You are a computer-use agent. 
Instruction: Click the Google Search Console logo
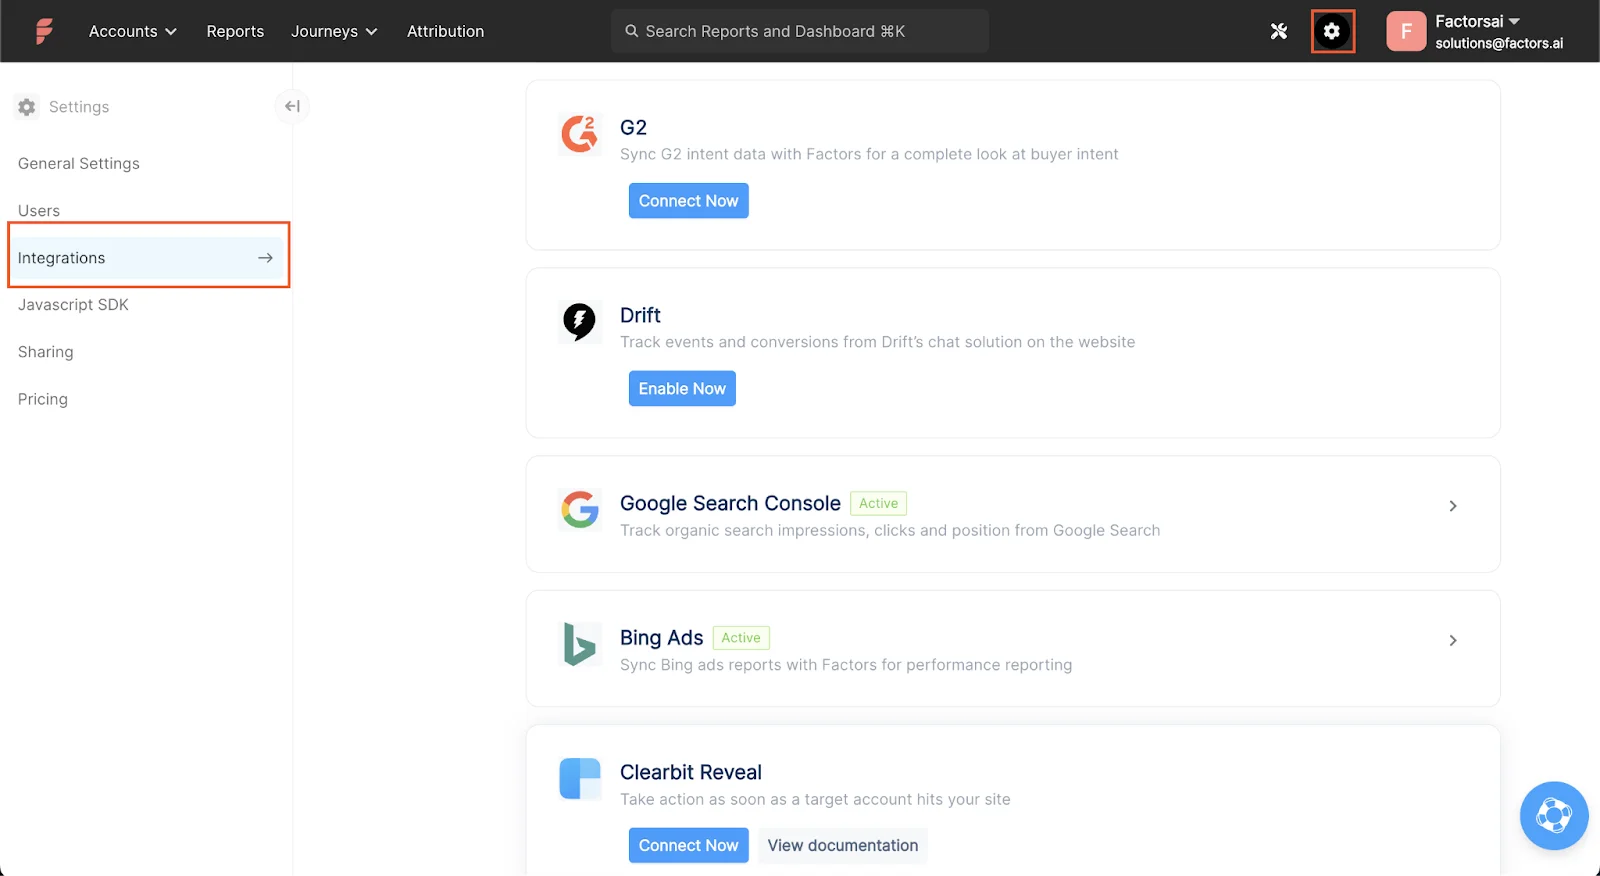pyautogui.click(x=580, y=509)
